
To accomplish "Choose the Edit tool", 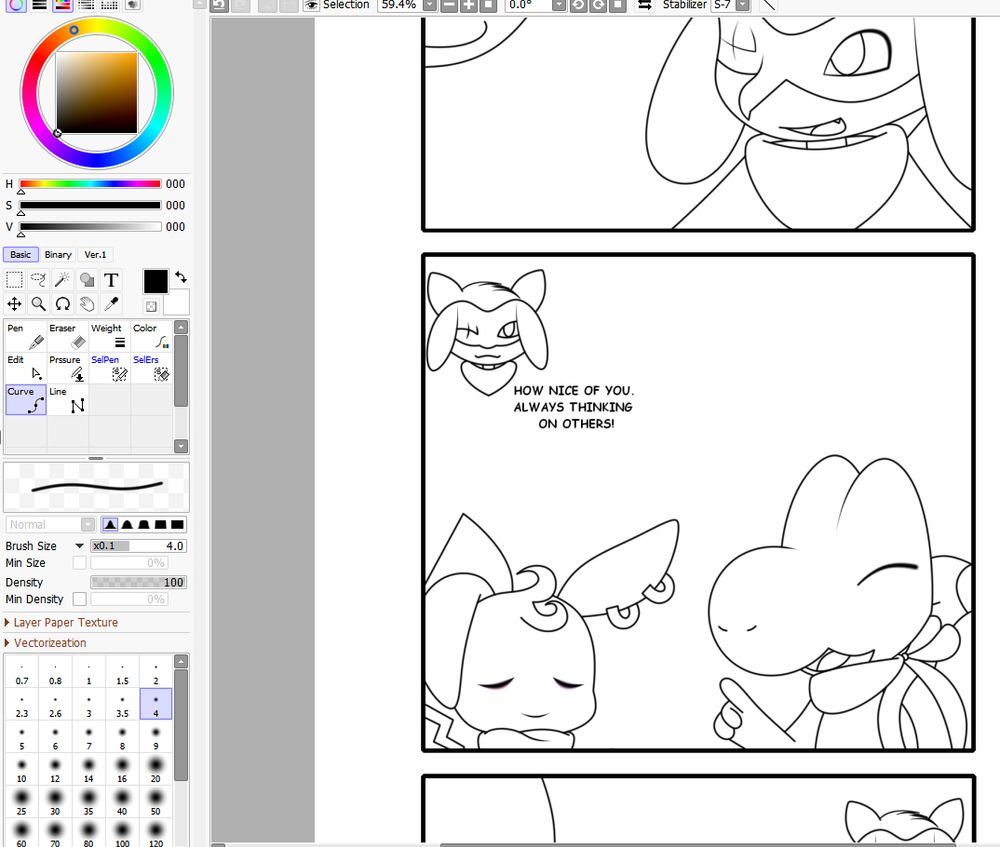I will click(26, 368).
